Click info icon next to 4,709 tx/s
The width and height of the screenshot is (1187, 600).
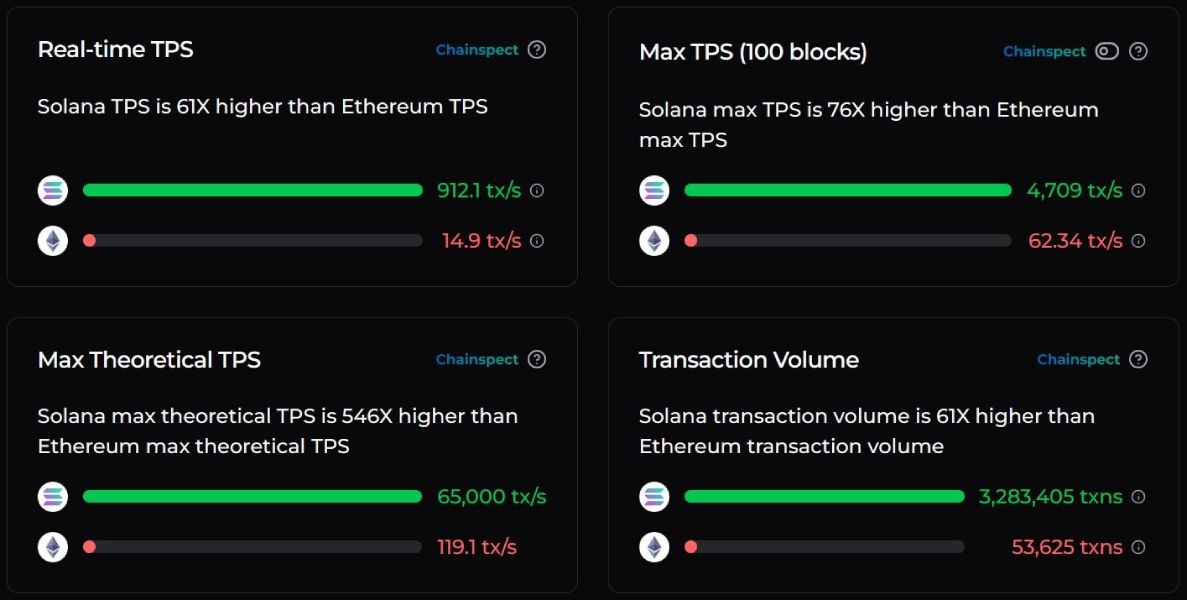click(x=1138, y=190)
